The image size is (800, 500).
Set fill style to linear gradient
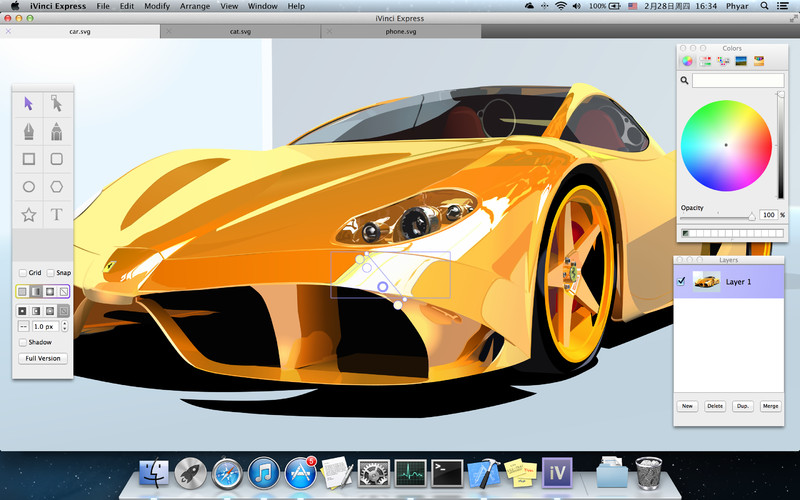[36, 292]
